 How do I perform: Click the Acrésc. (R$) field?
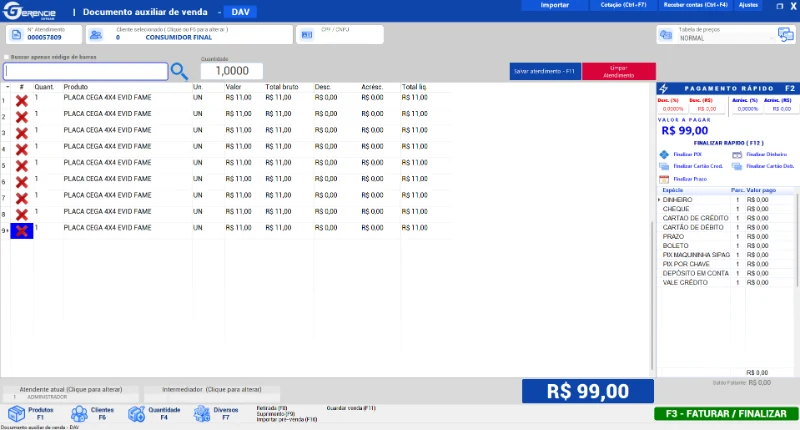point(782,109)
